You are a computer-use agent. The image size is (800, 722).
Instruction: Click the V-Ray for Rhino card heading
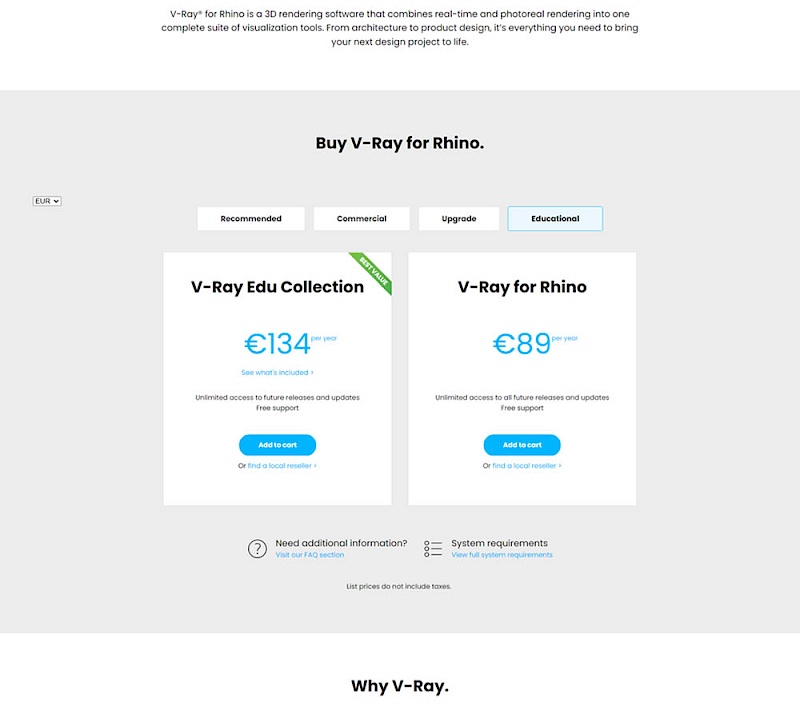tap(522, 287)
